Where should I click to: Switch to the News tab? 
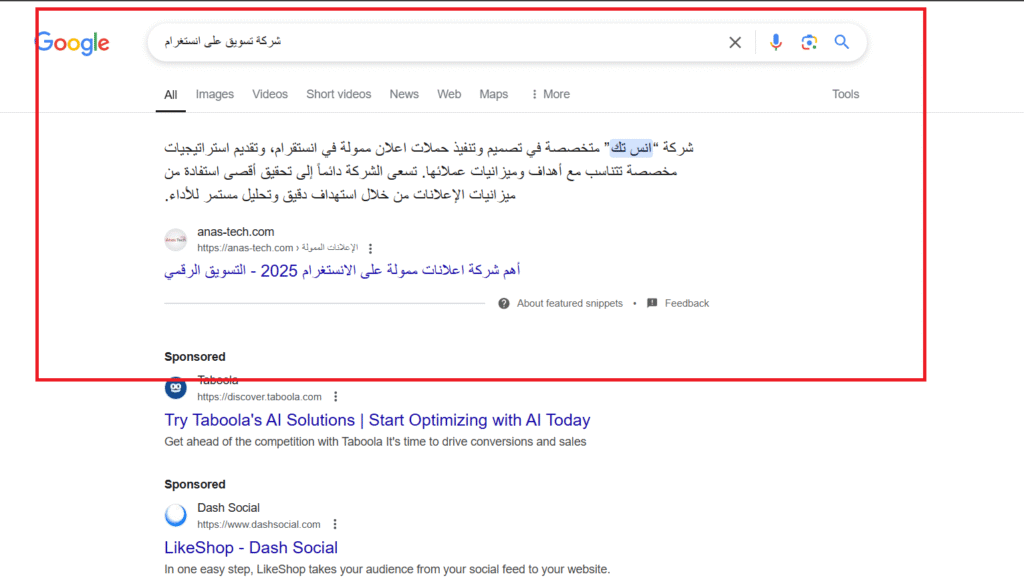pos(404,94)
